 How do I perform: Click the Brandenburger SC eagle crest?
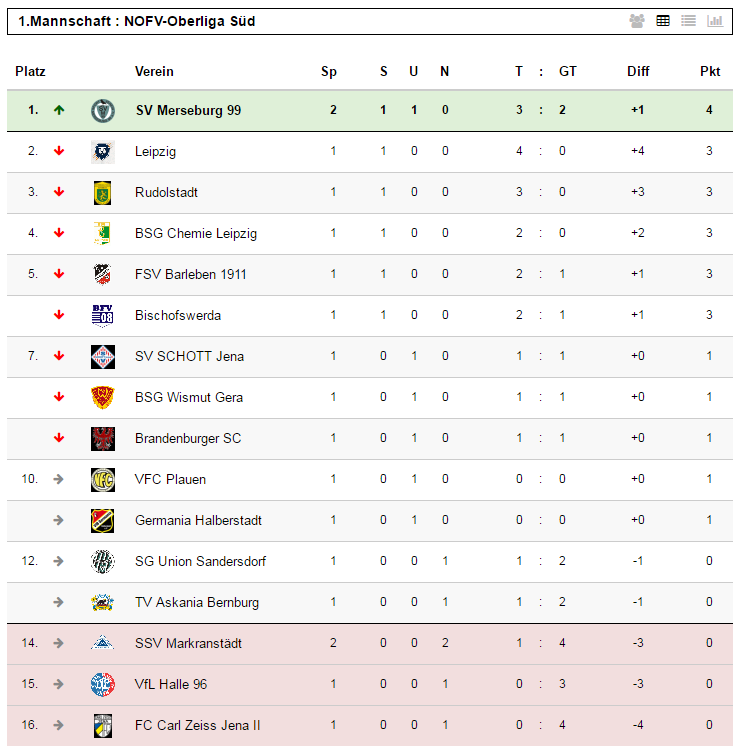click(103, 438)
